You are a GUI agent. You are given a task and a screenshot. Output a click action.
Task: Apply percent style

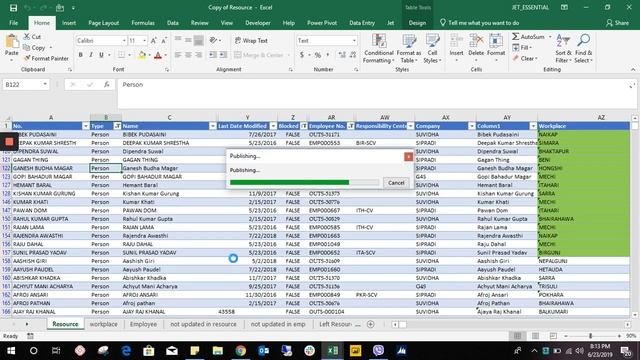tap(318, 55)
